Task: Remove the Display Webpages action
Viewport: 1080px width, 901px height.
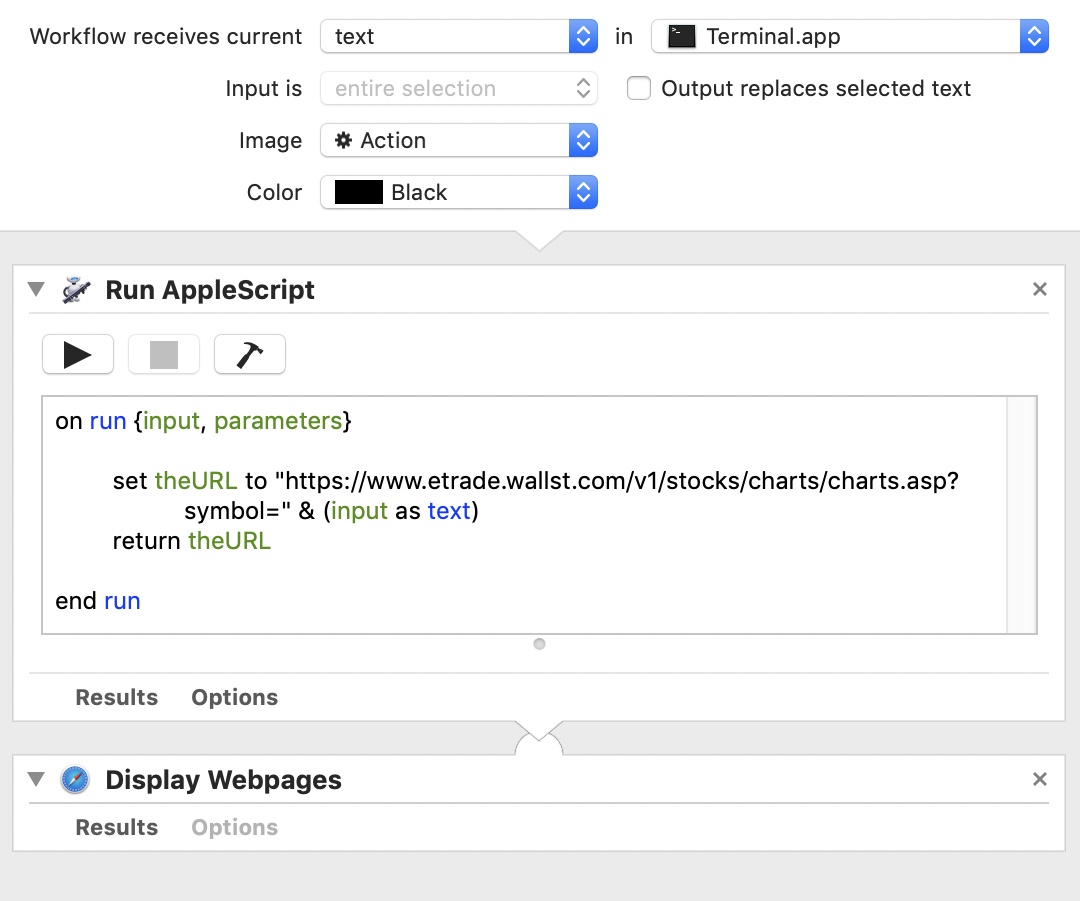Action: [x=1039, y=779]
